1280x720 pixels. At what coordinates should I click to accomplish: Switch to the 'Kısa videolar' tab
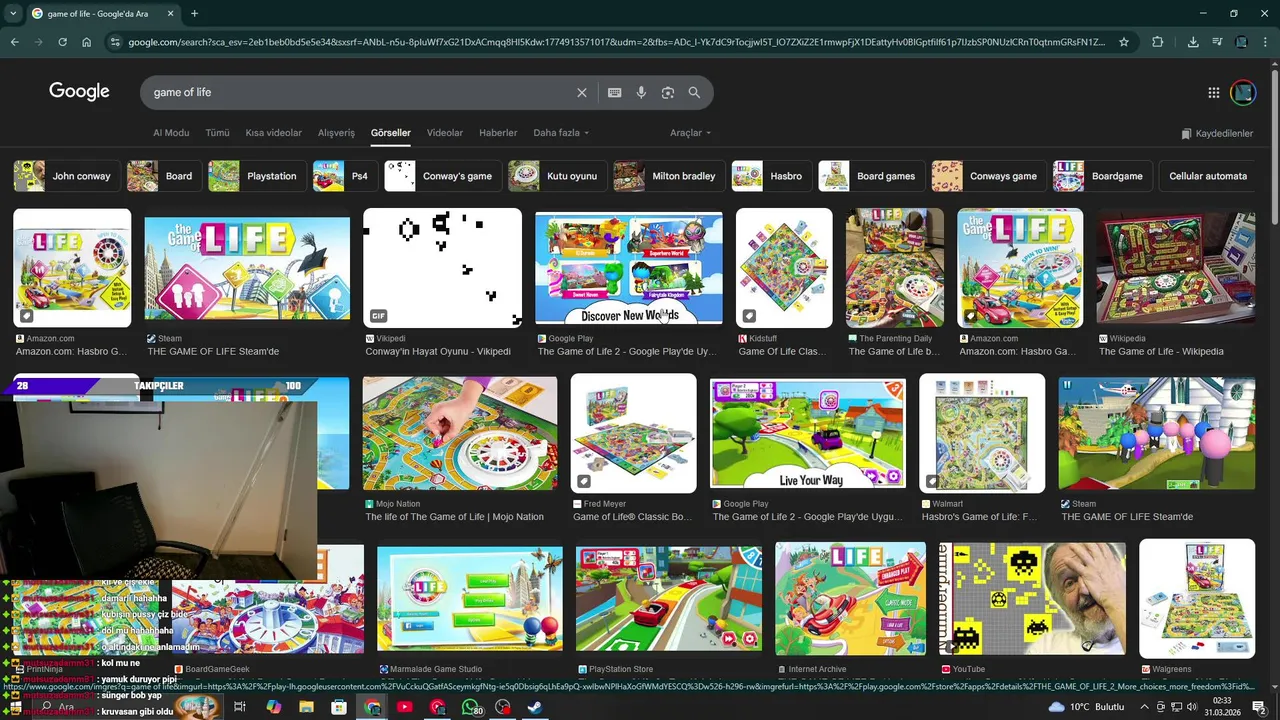pos(274,133)
